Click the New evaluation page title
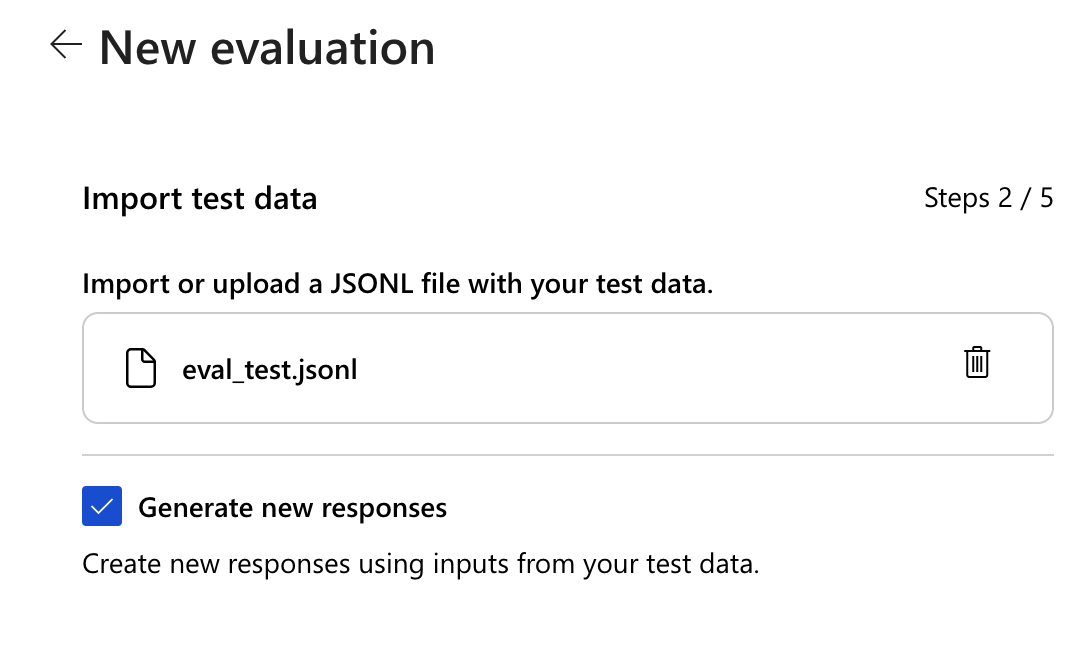The height and width of the screenshot is (646, 1090). [267, 48]
